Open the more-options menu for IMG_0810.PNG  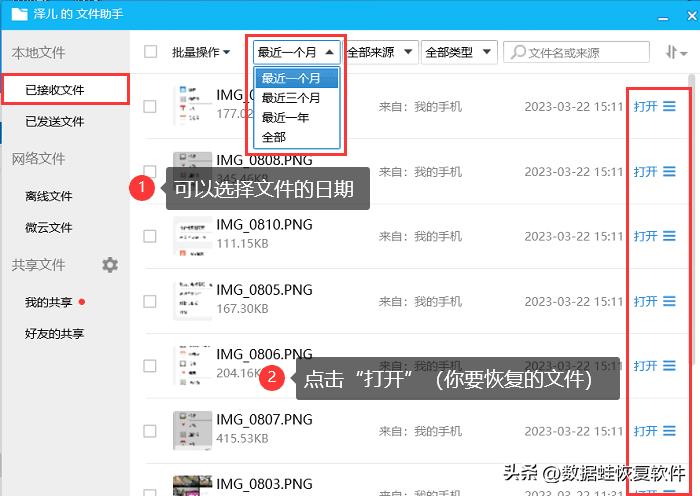[669, 236]
